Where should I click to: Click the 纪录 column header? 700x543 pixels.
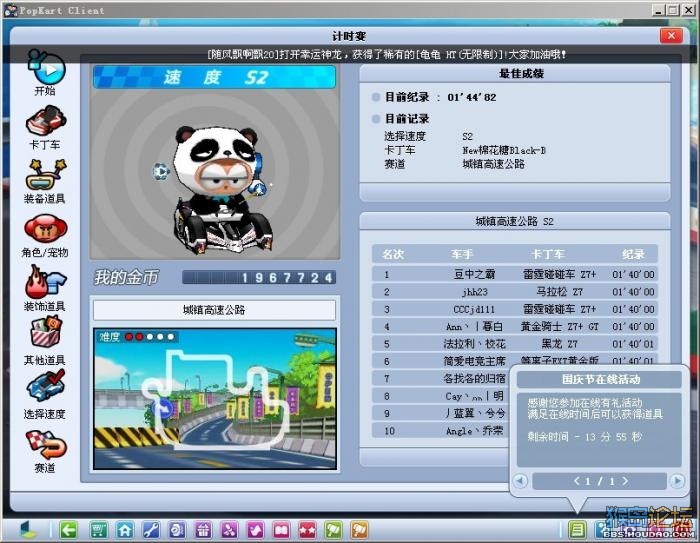(x=633, y=254)
